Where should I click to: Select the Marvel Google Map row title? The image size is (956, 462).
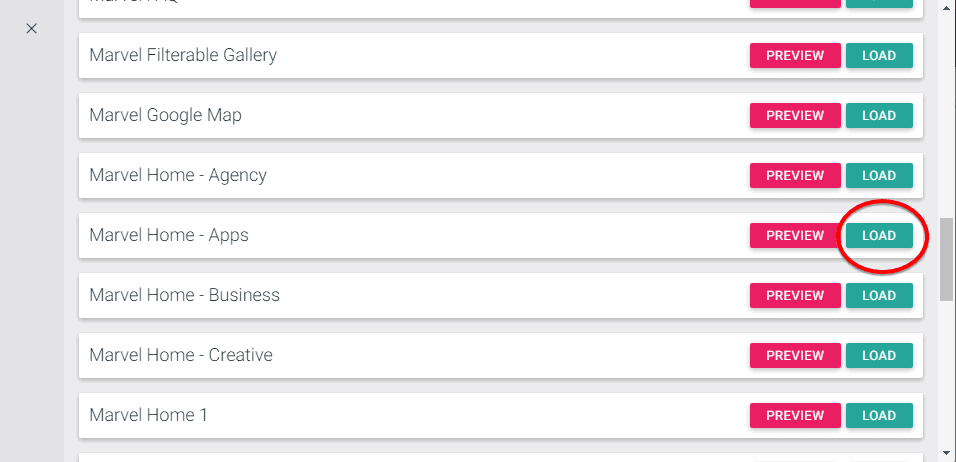[x=165, y=115]
